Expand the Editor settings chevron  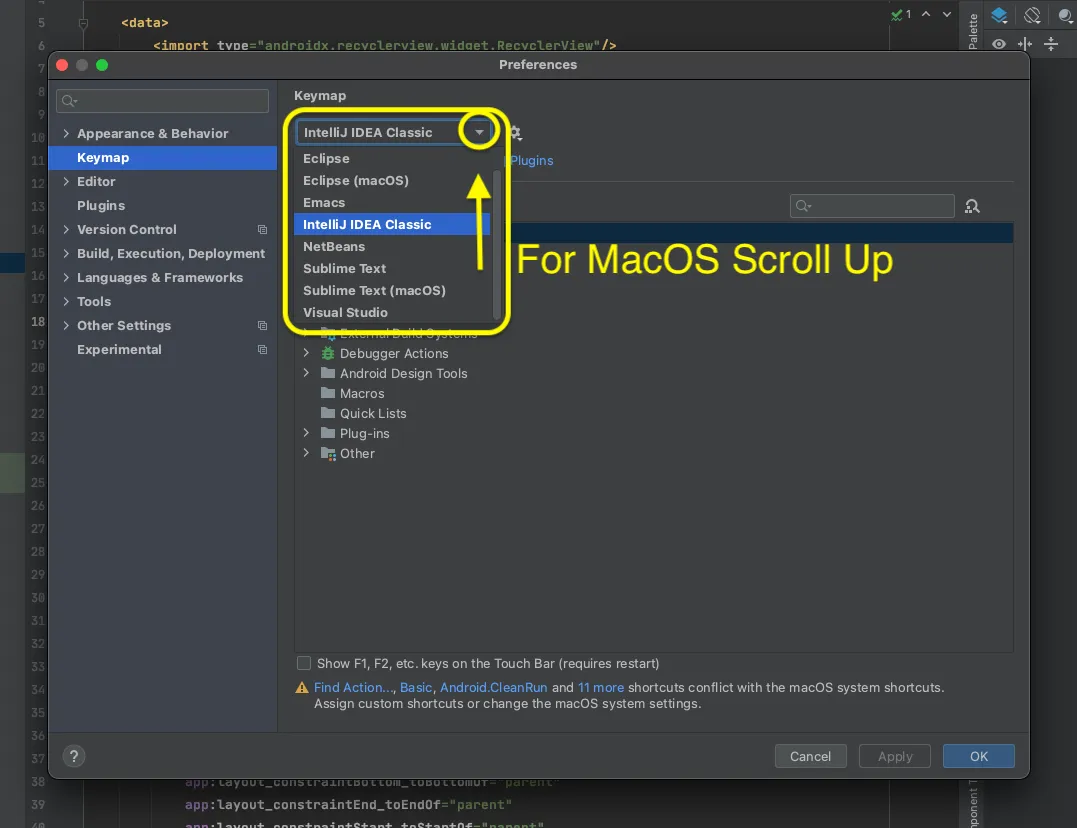tap(66, 181)
